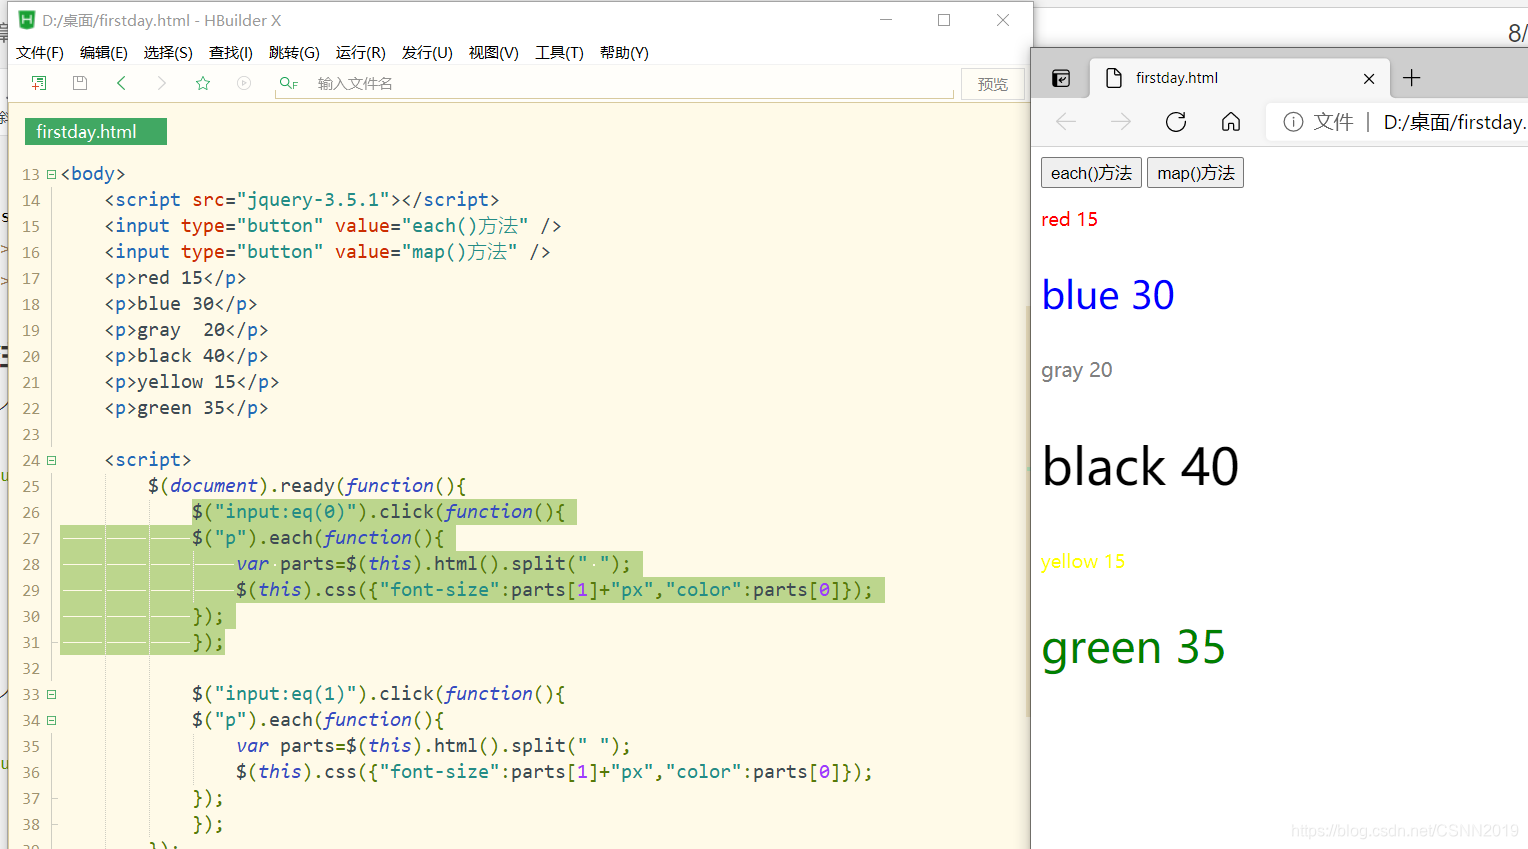Click line number 26 in the editor gutter
This screenshot has width=1528, height=849.
(31, 512)
